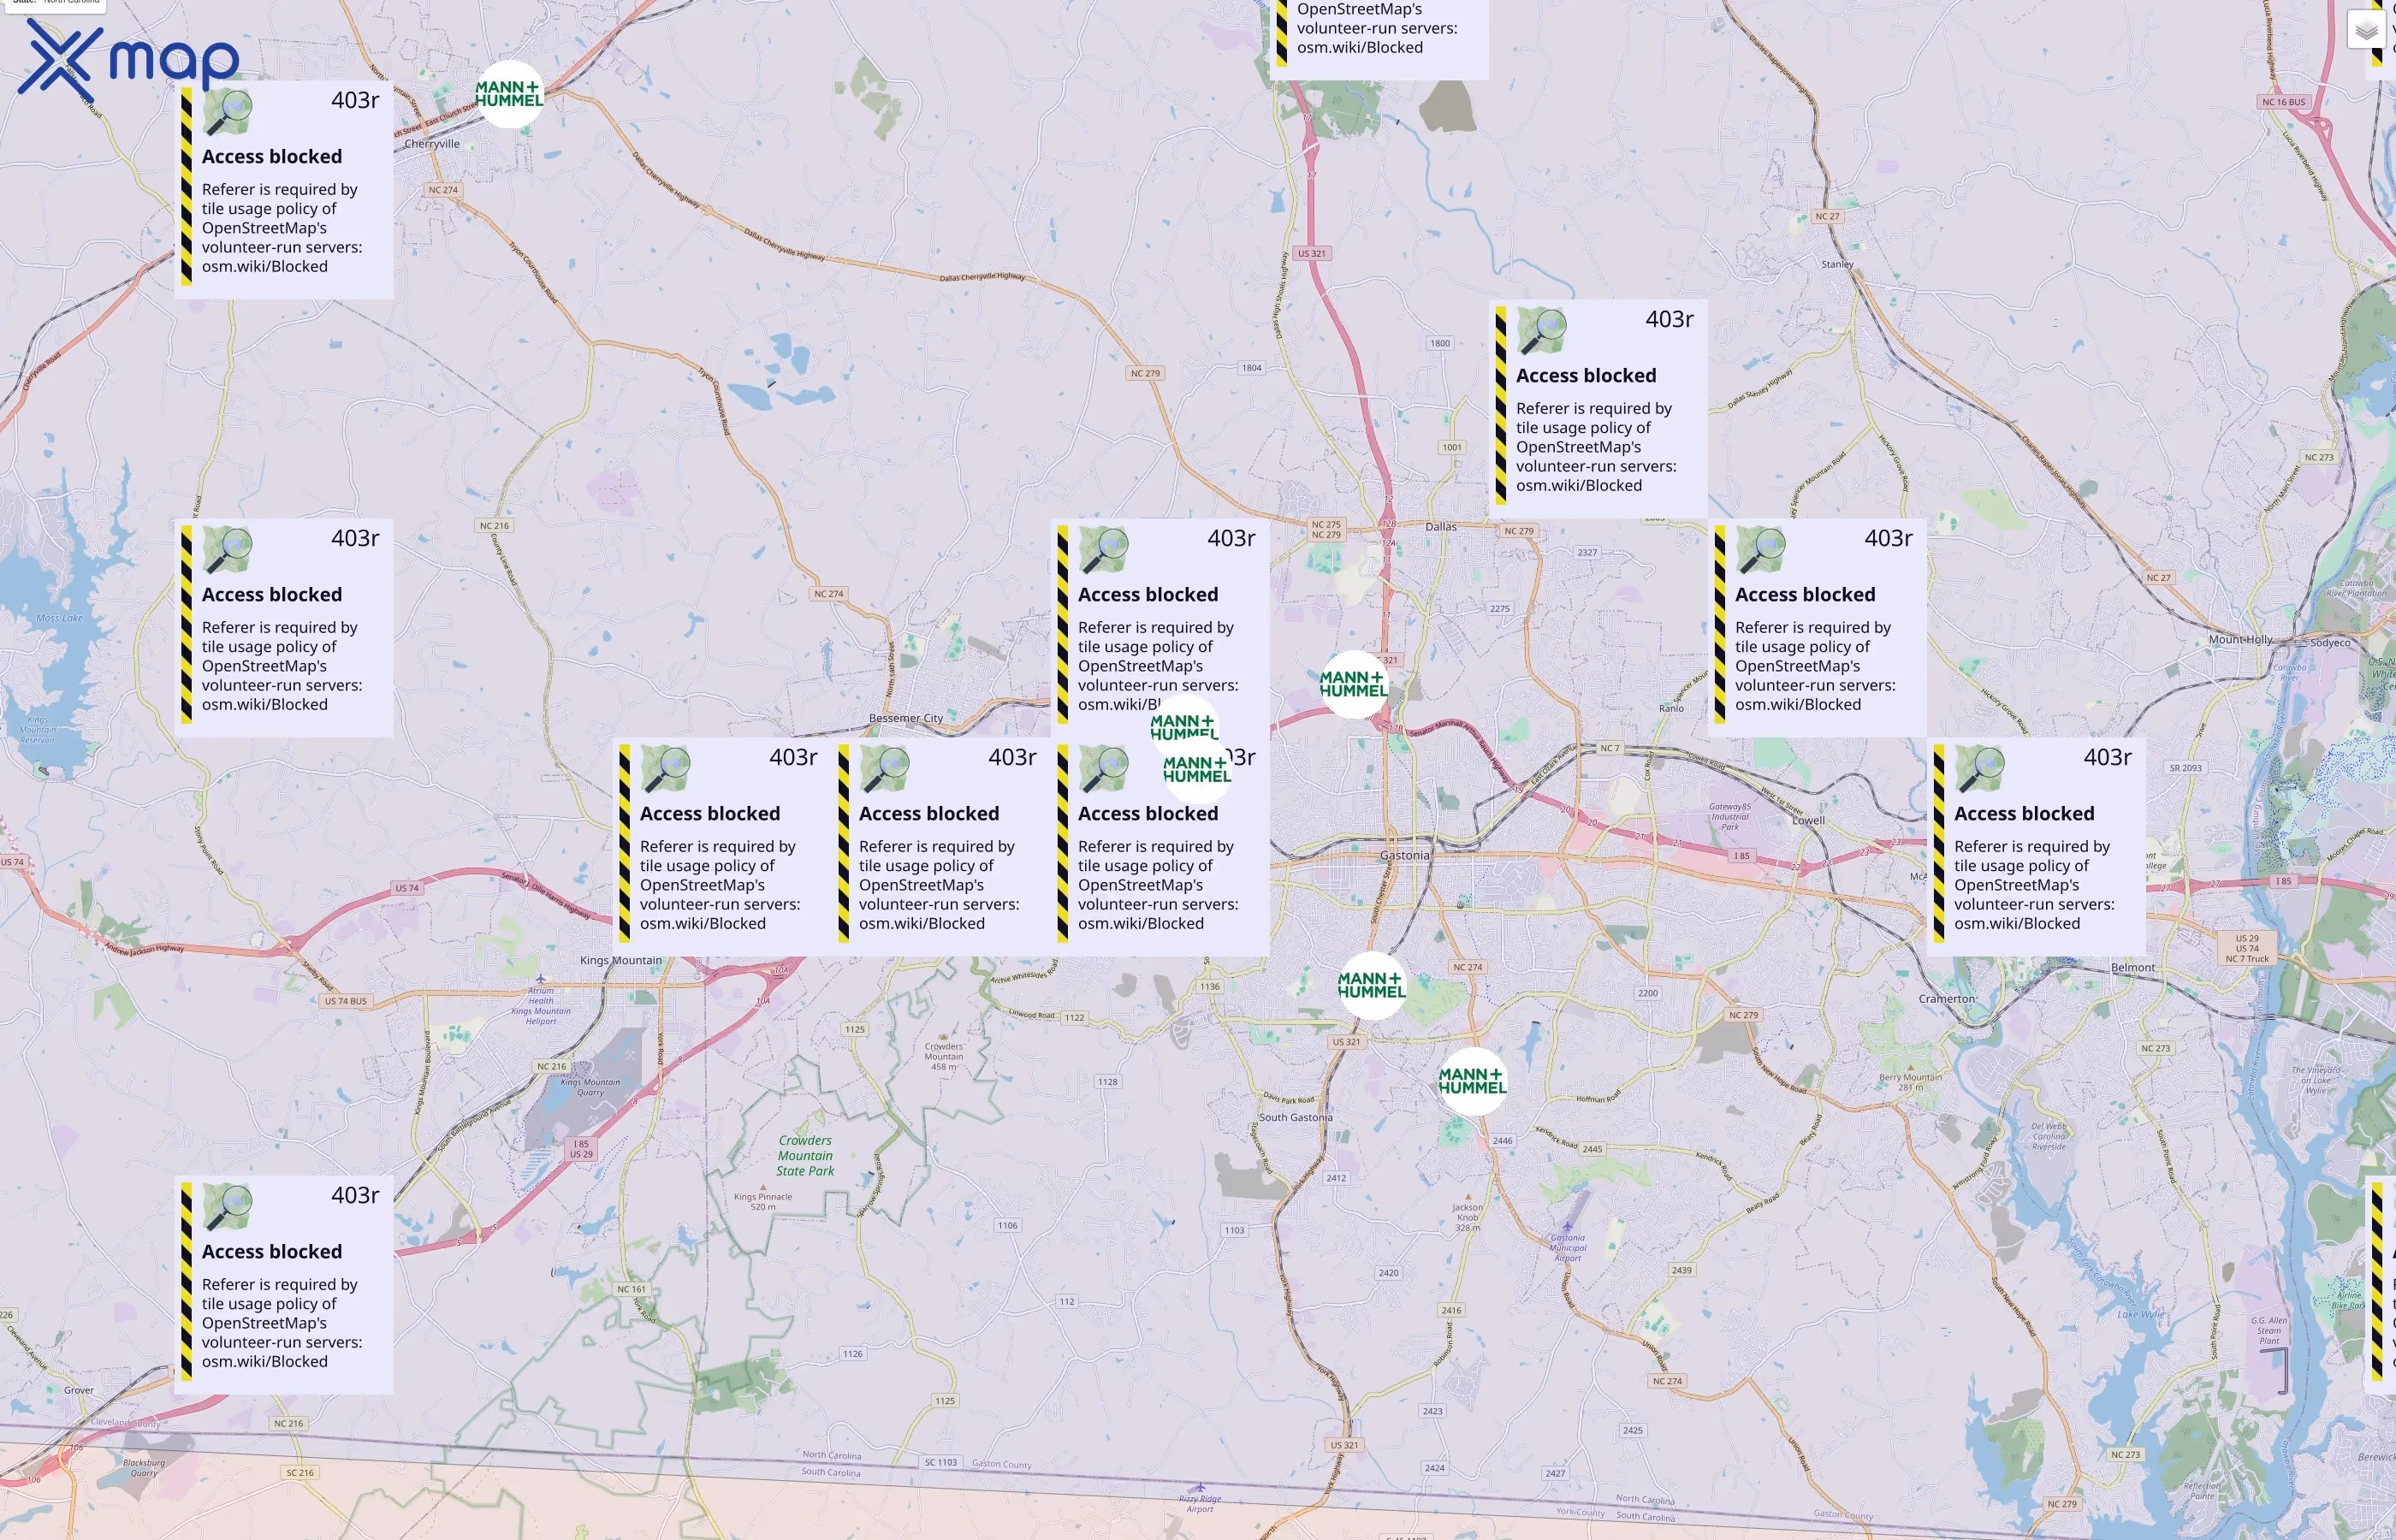This screenshot has width=2396, height=1540.
Task: Click the Sodyeco label
Action: (2330, 642)
